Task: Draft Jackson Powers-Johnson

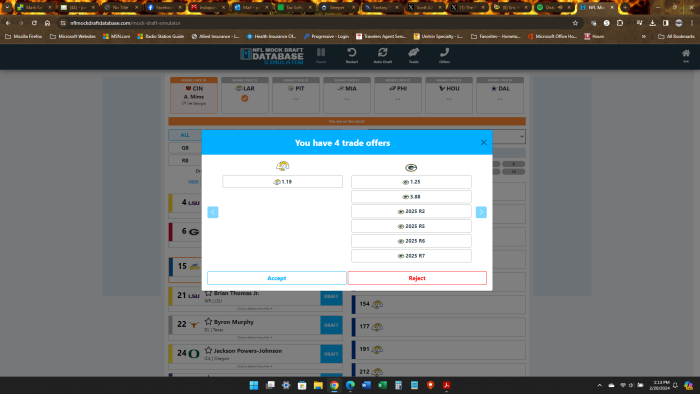Action: [331, 354]
